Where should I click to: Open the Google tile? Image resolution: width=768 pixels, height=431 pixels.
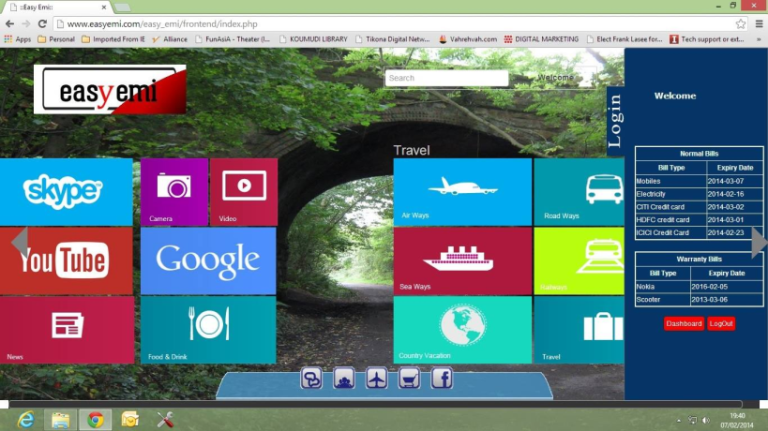(x=208, y=261)
